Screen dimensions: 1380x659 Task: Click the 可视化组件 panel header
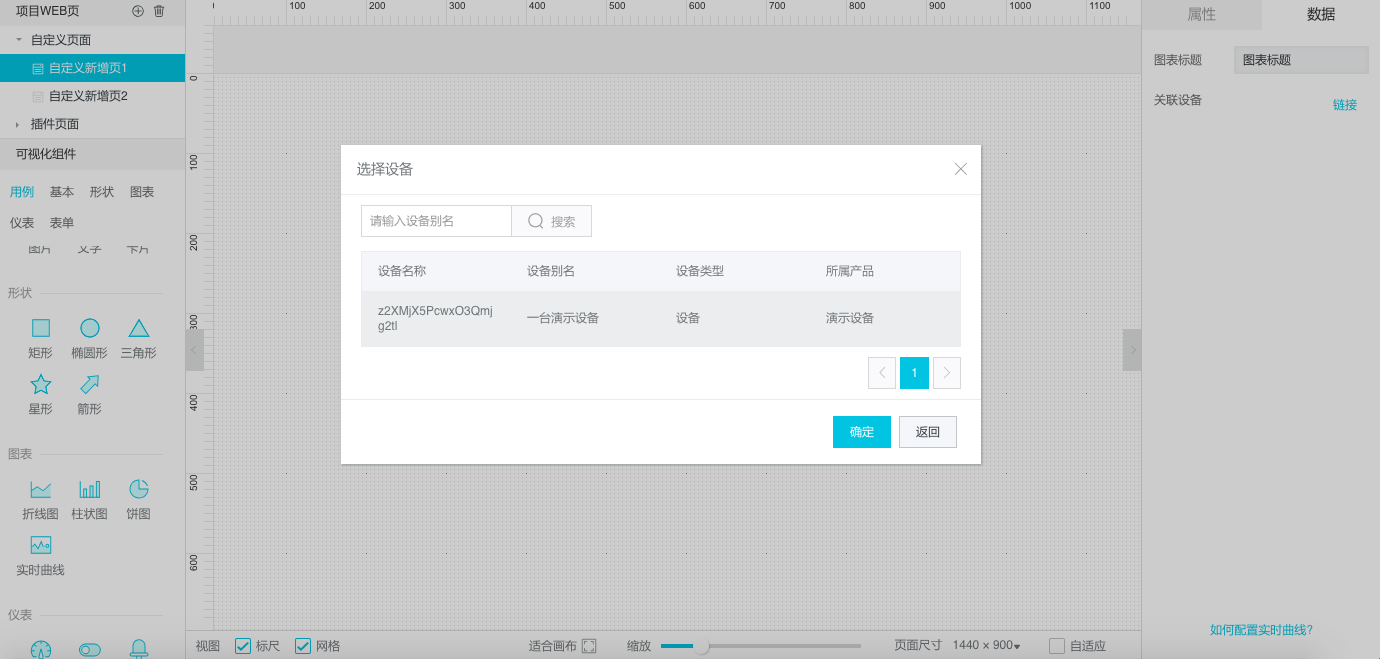click(x=92, y=154)
